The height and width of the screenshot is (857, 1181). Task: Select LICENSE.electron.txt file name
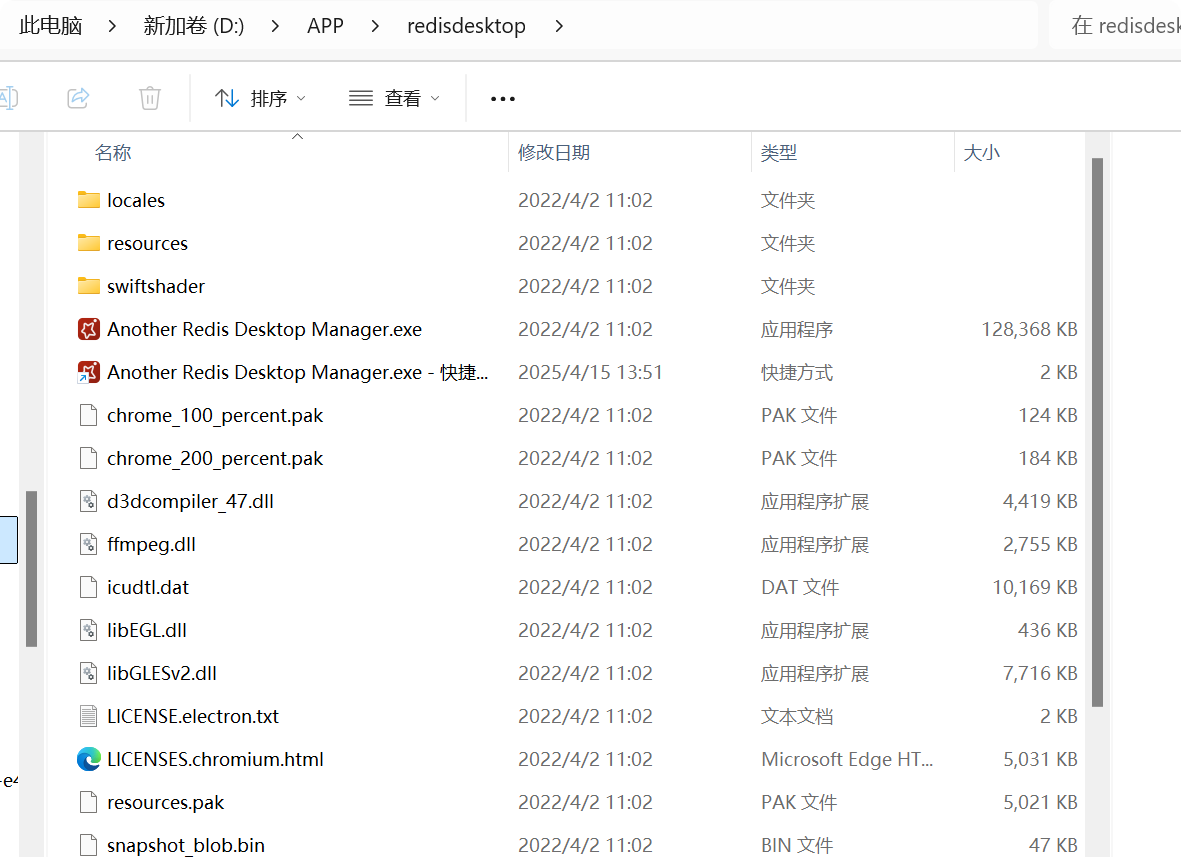(x=193, y=715)
